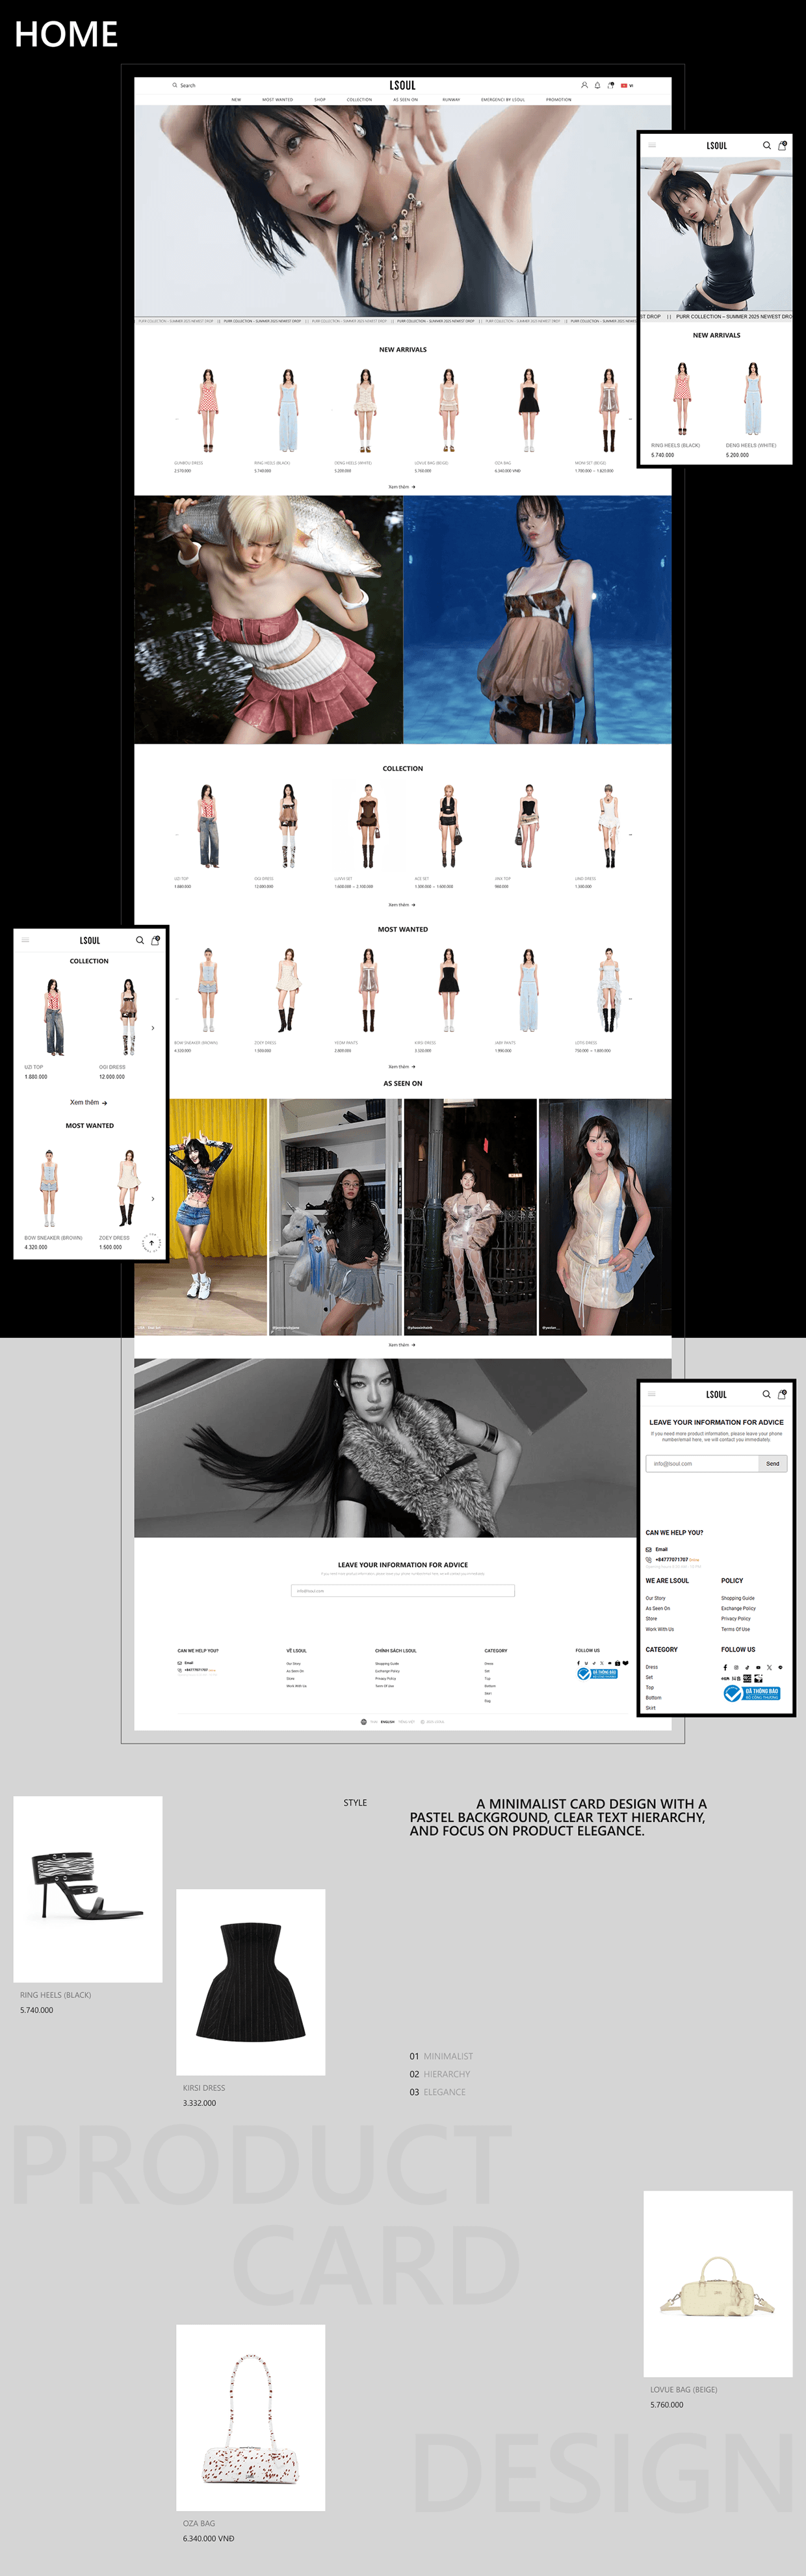Click Xem thêm under desktop Most Wanted section

tap(402, 1067)
